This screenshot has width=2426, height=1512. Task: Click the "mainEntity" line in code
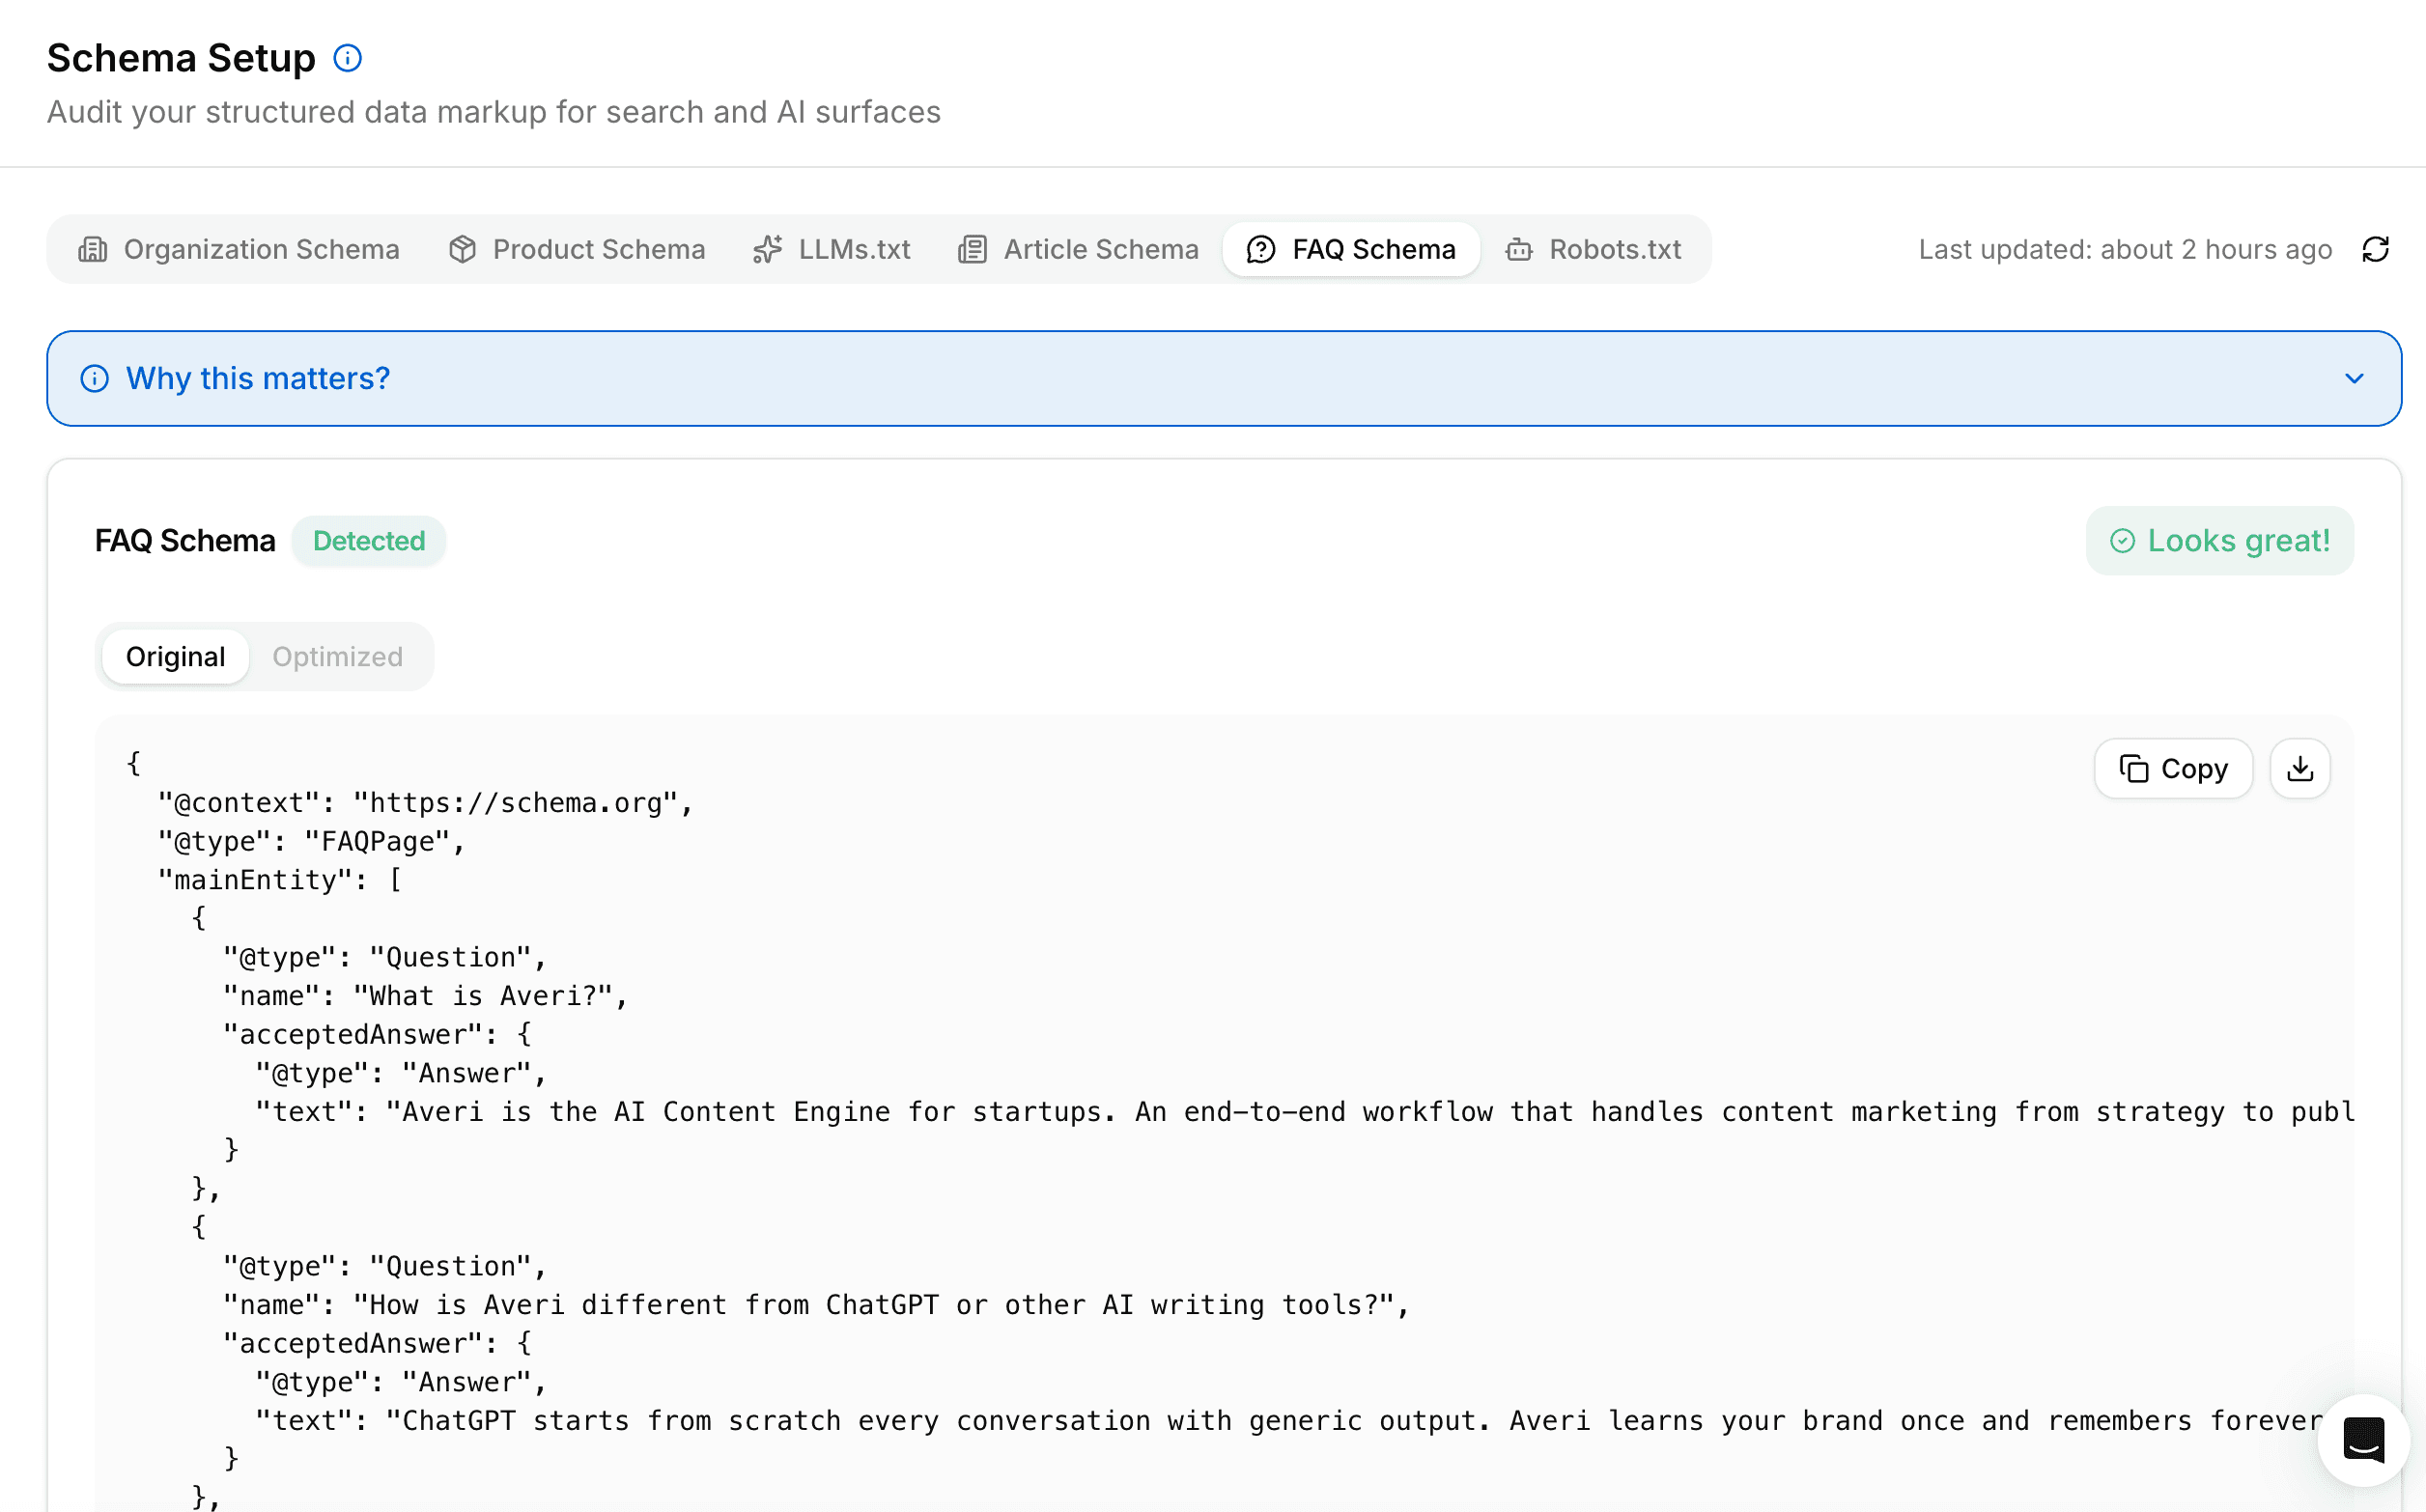pos(280,881)
